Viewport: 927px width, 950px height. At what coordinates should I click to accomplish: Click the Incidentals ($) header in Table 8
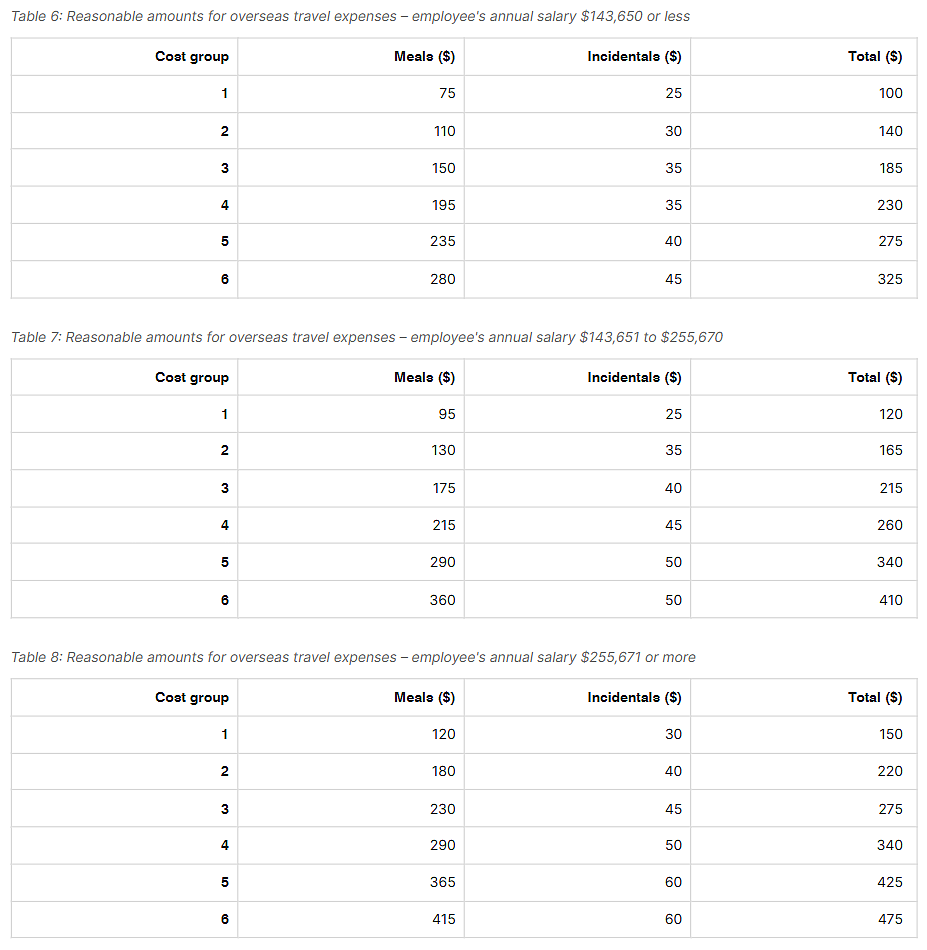coord(634,697)
